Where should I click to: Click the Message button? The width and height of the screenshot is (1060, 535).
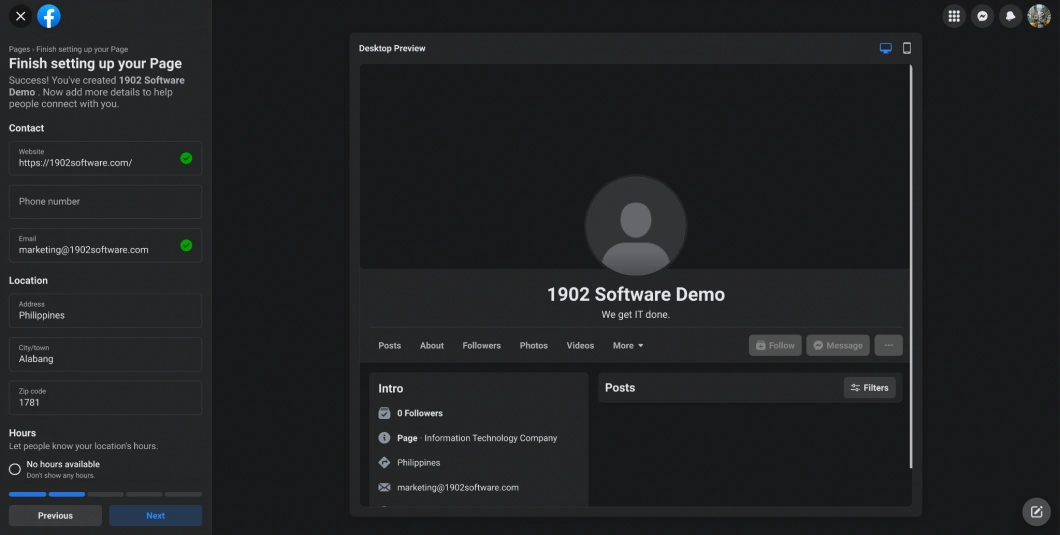838,345
